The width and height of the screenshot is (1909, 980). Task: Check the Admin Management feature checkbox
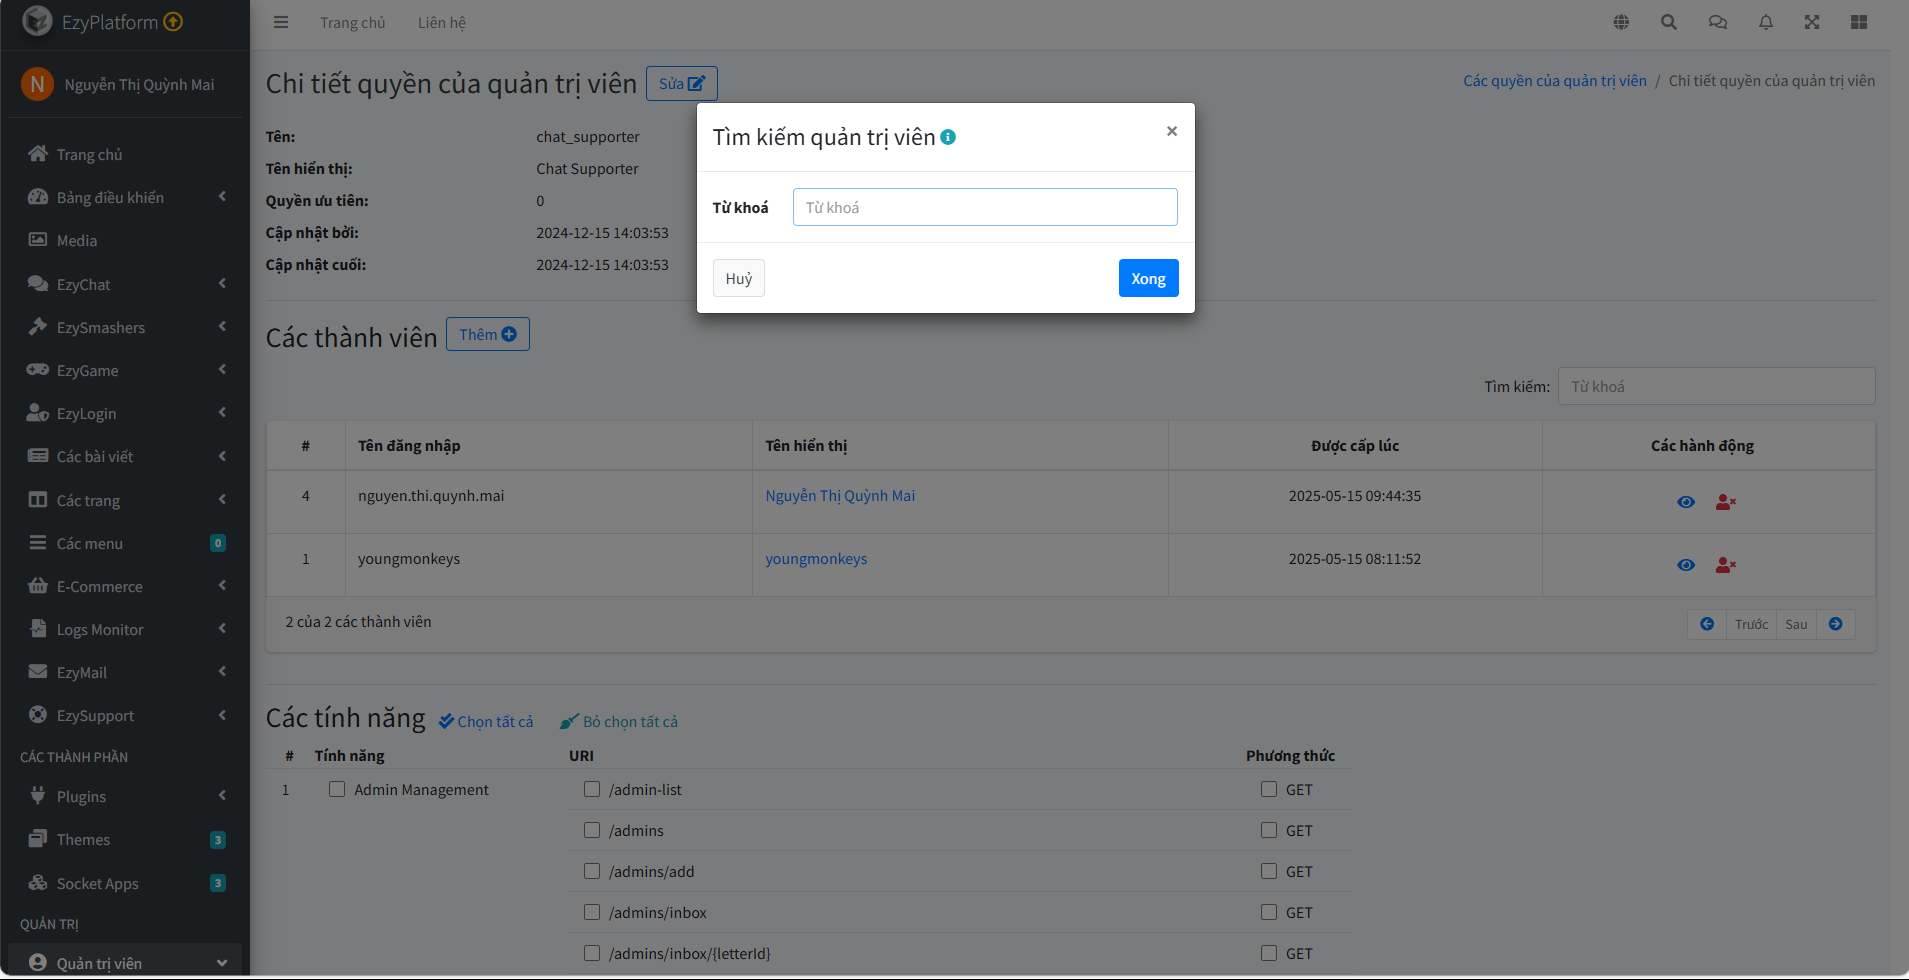coord(337,789)
